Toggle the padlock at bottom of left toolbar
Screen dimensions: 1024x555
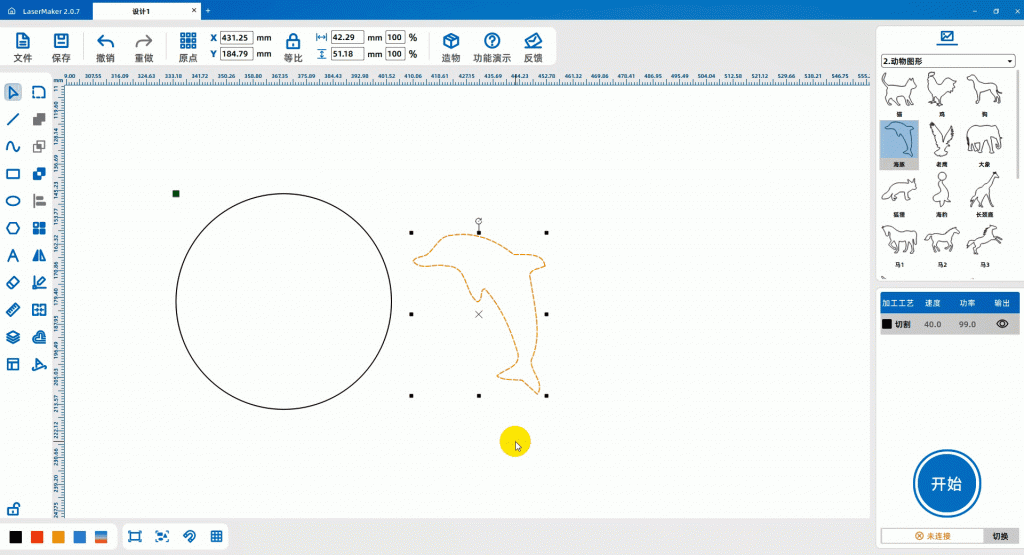coord(14,509)
